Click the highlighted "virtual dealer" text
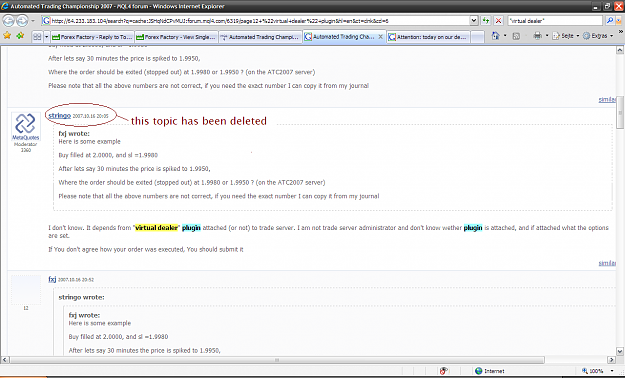Image resolution: width=625 pixels, height=378 pixels. [156, 228]
